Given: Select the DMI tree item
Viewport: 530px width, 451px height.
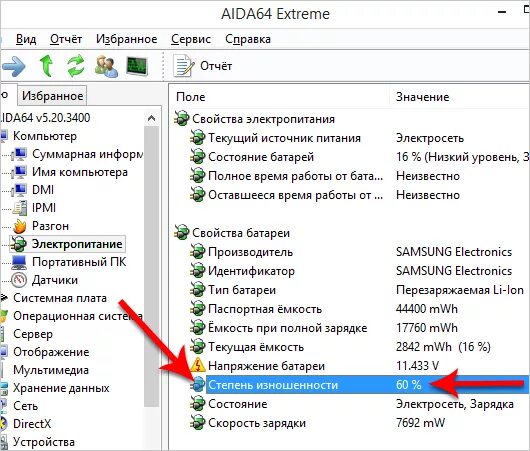Looking at the screenshot, I should (x=43, y=190).
